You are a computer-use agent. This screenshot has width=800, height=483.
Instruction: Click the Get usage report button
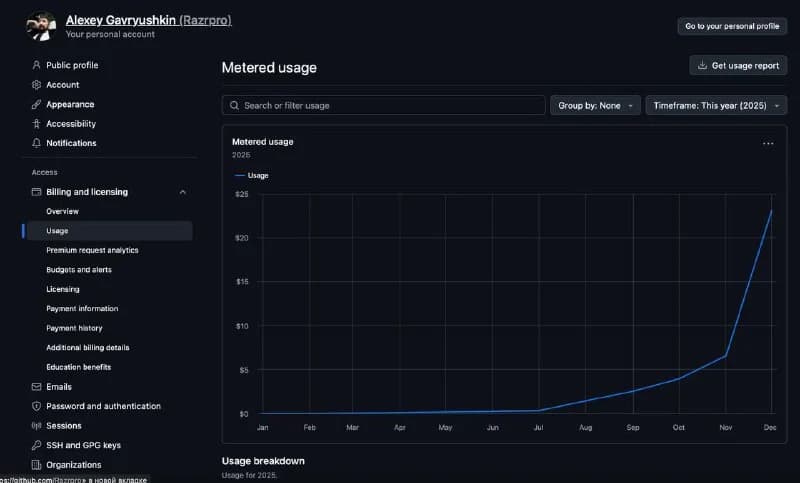[x=738, y=65]
